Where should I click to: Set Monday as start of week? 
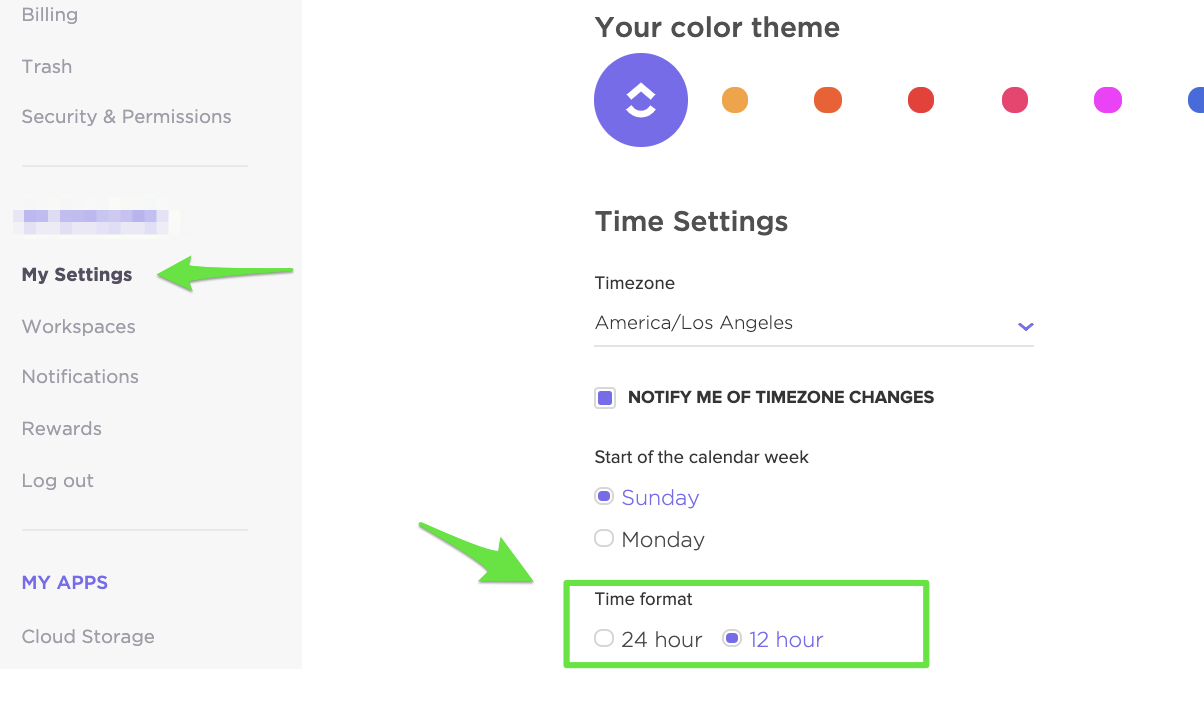[x=604, y=539]
